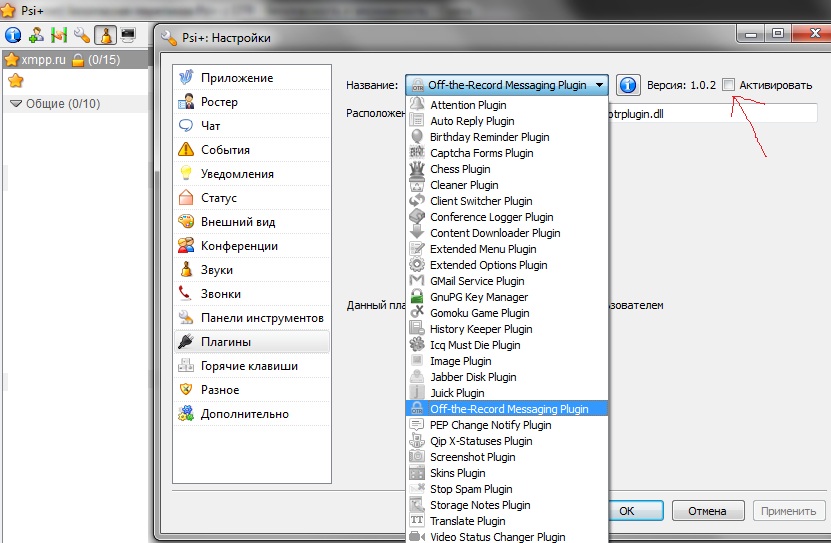Toggle the highlighted figure icon in Psi+ toolbar
This screenshot has height=543, width=831.
click(105, 35)
